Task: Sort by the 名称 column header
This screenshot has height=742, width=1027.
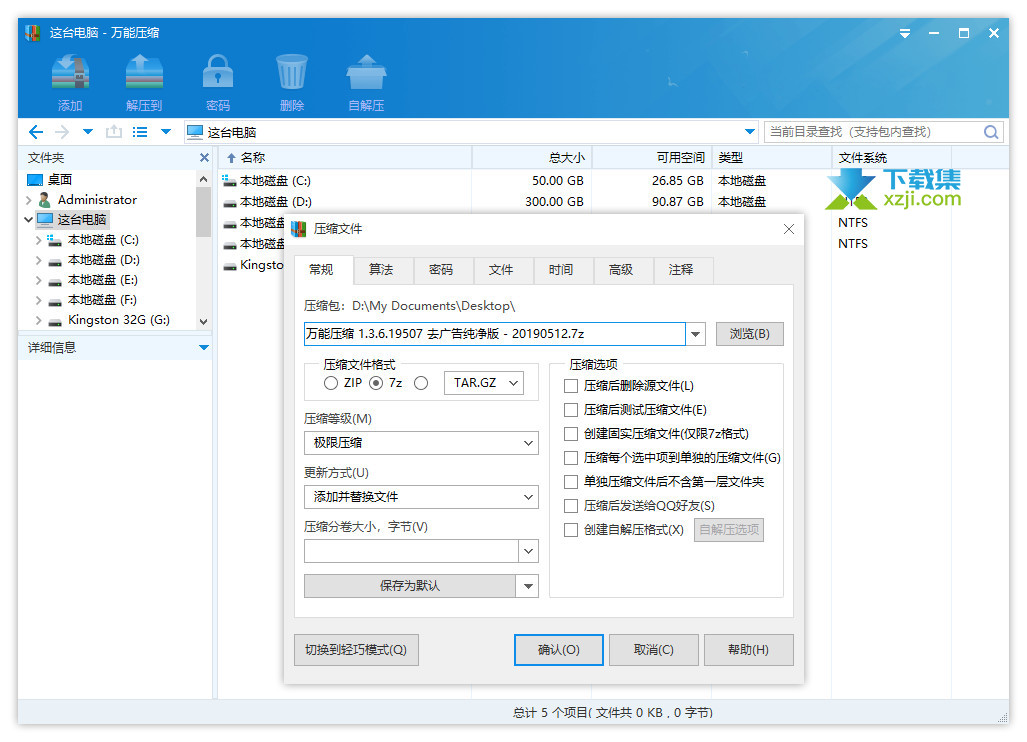Action: click(x=346, y=158)
